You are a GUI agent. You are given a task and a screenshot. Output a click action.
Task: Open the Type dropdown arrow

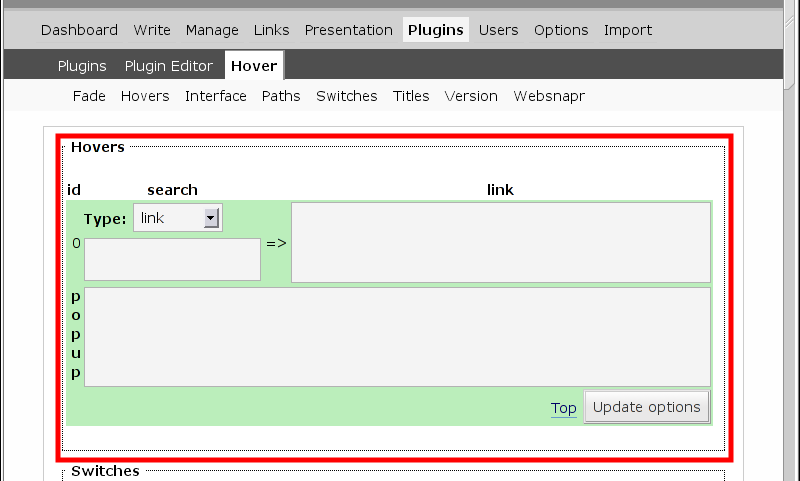tap(211, 218)
